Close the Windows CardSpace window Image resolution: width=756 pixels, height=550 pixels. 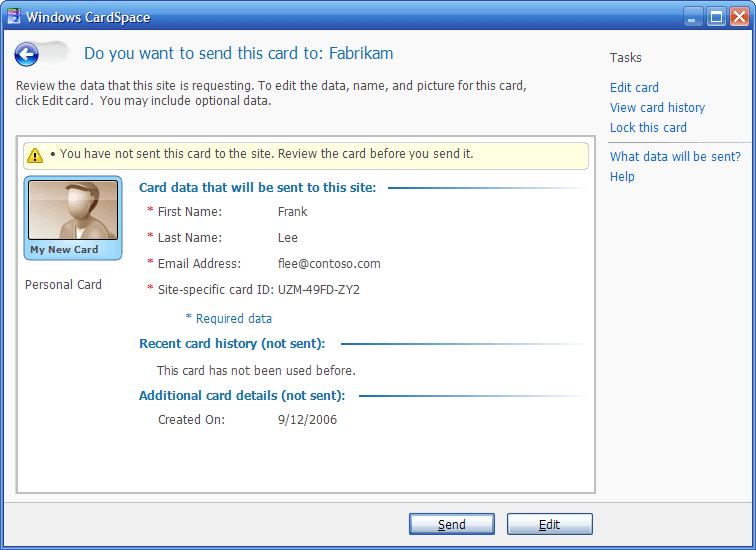pyautogui.click(x=739, y=17)
